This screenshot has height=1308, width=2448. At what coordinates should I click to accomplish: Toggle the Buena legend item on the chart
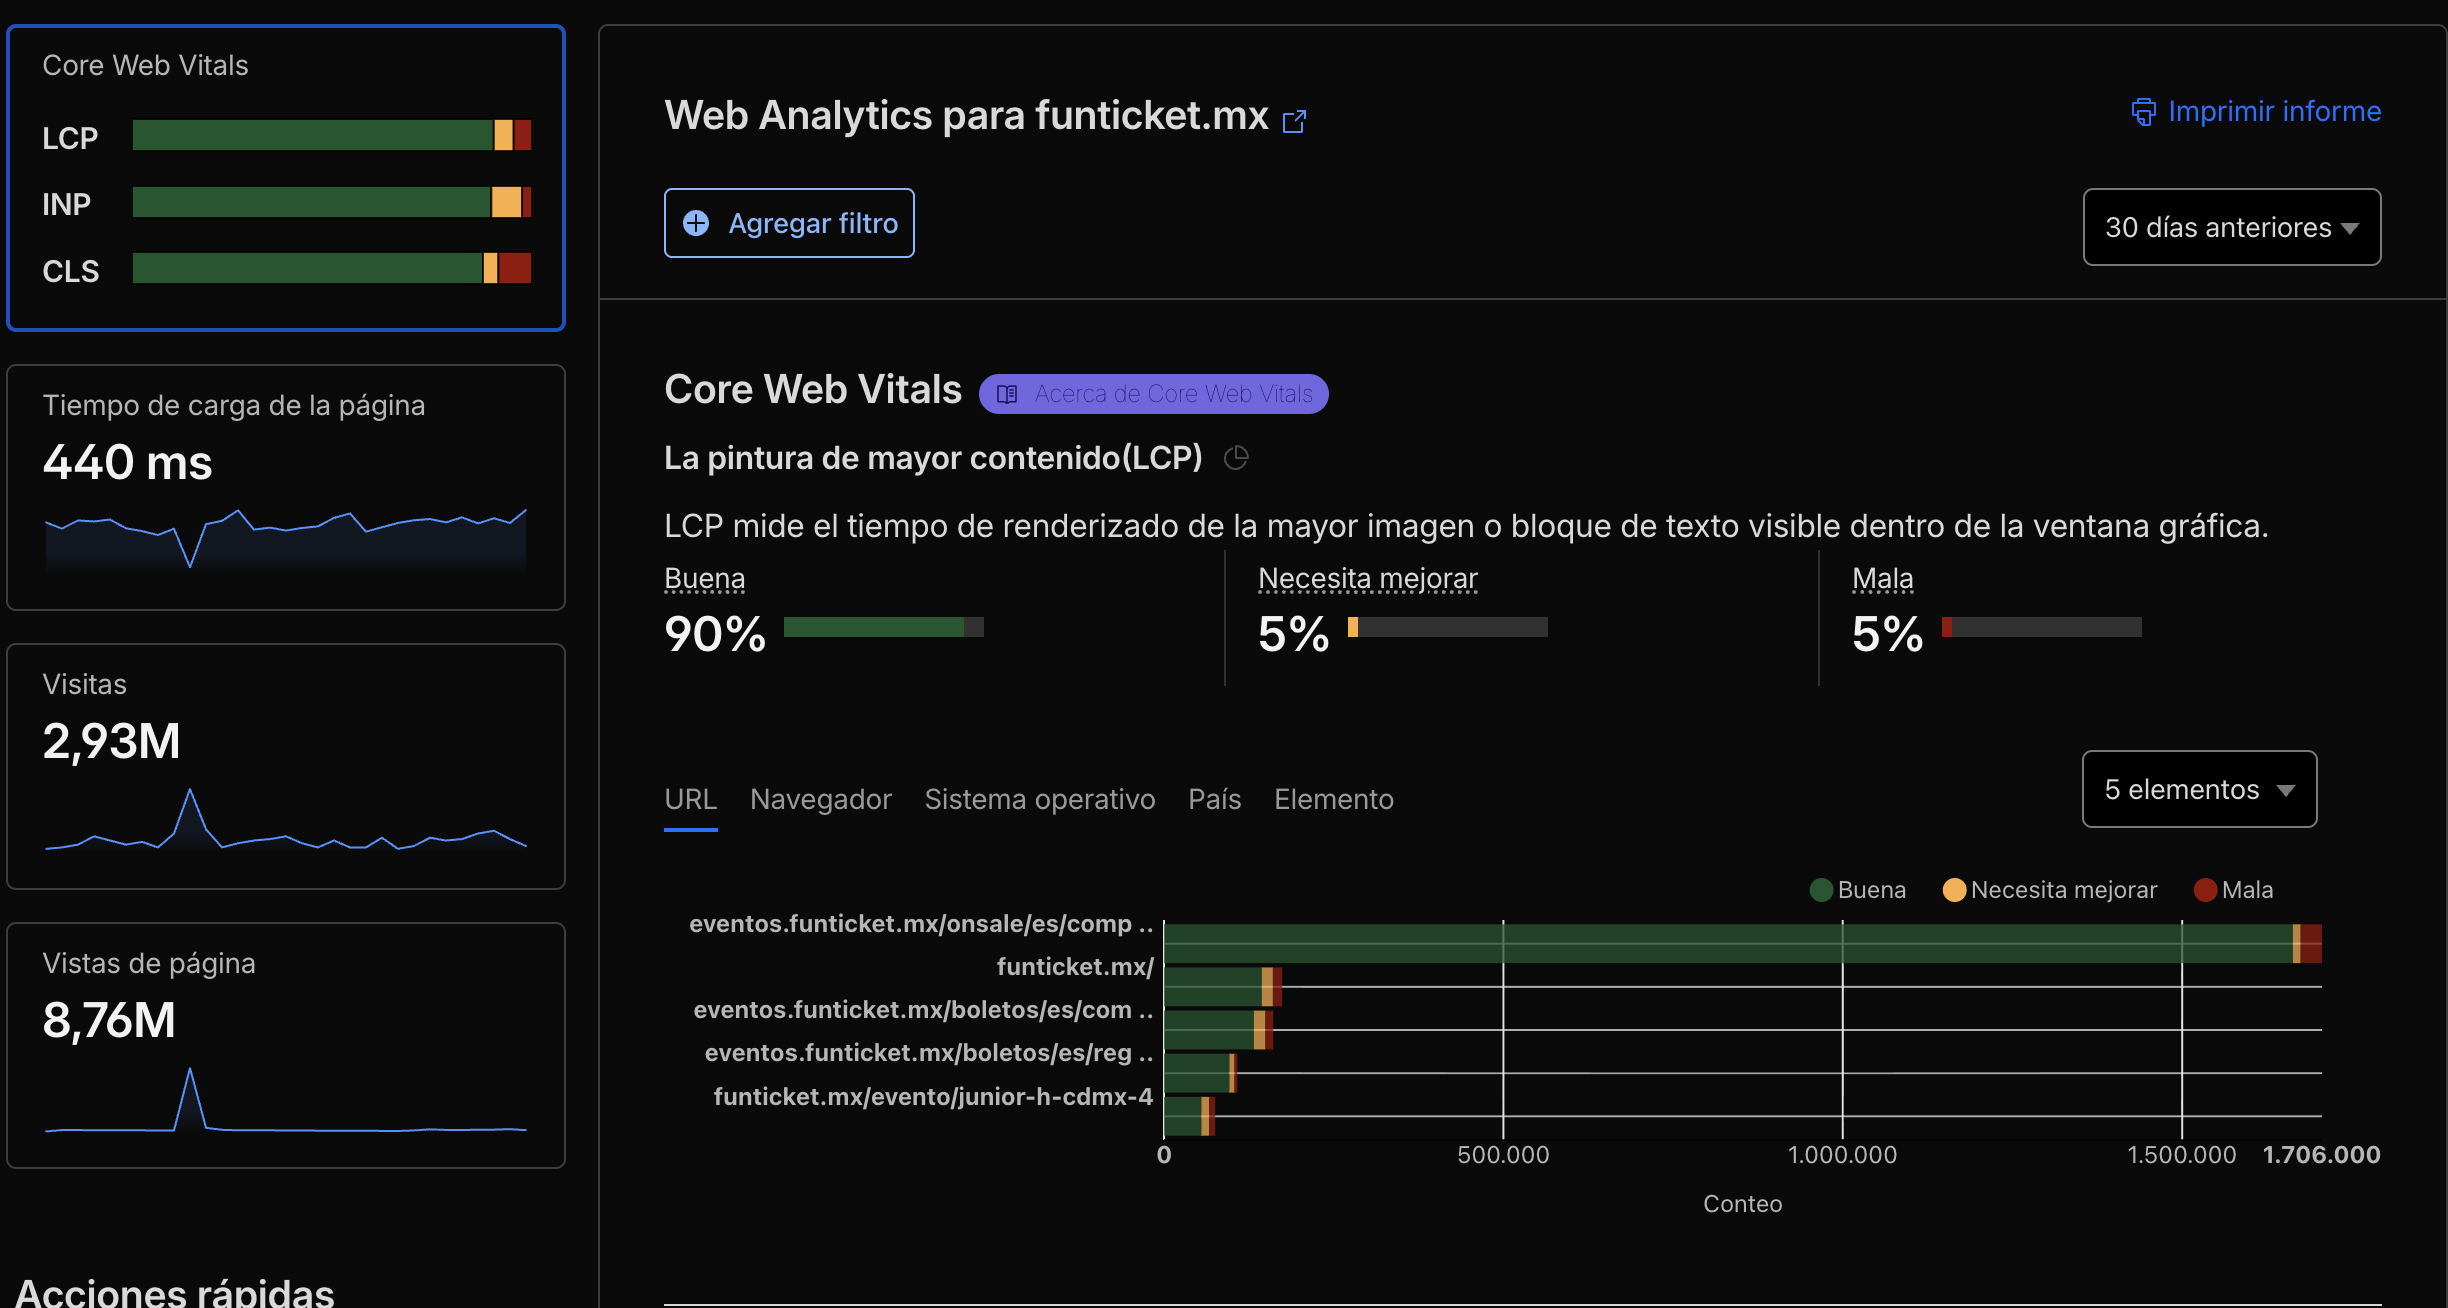click(x=1858, y=889)
